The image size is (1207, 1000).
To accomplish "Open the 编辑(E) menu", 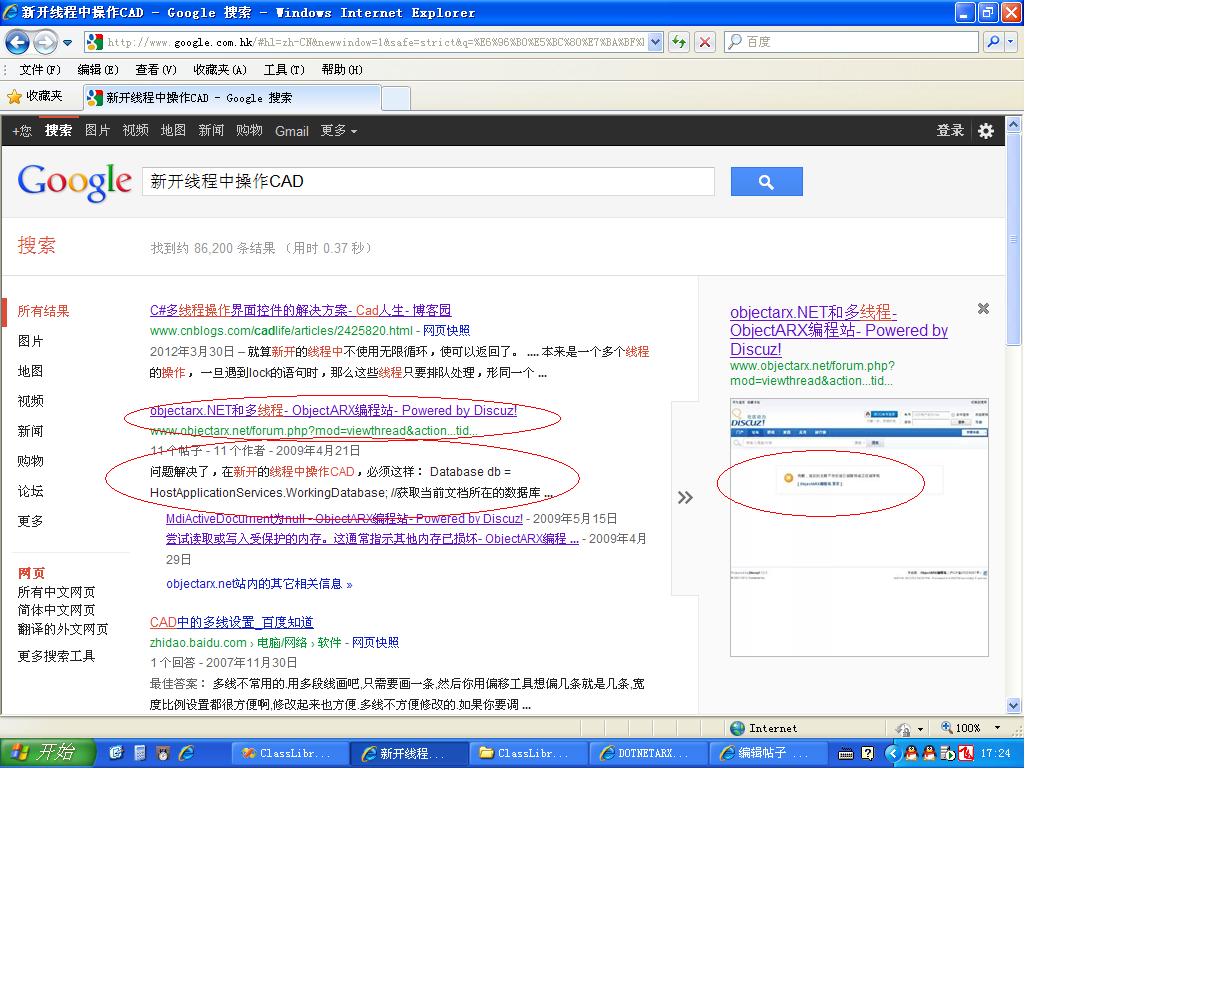I will pyautogui.click(x=98, y=70).
